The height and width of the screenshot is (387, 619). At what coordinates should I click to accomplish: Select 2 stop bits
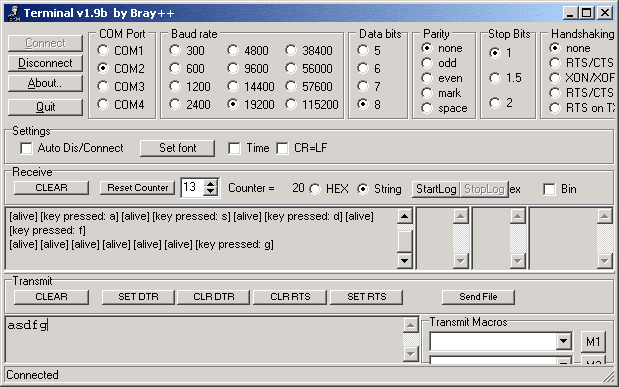(501, 103)
